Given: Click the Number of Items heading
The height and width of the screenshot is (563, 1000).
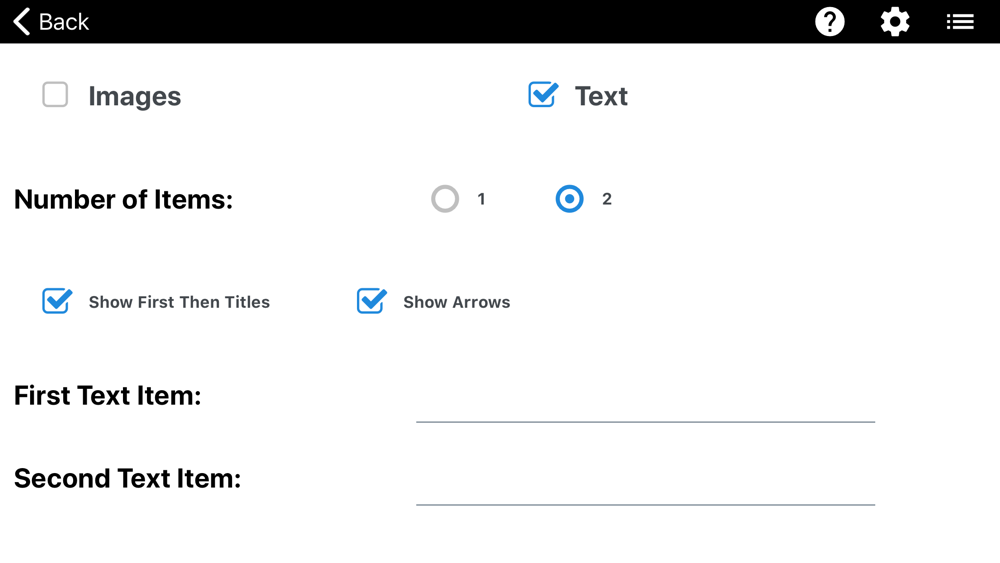Looking at the screenshot, I should 123,200.
